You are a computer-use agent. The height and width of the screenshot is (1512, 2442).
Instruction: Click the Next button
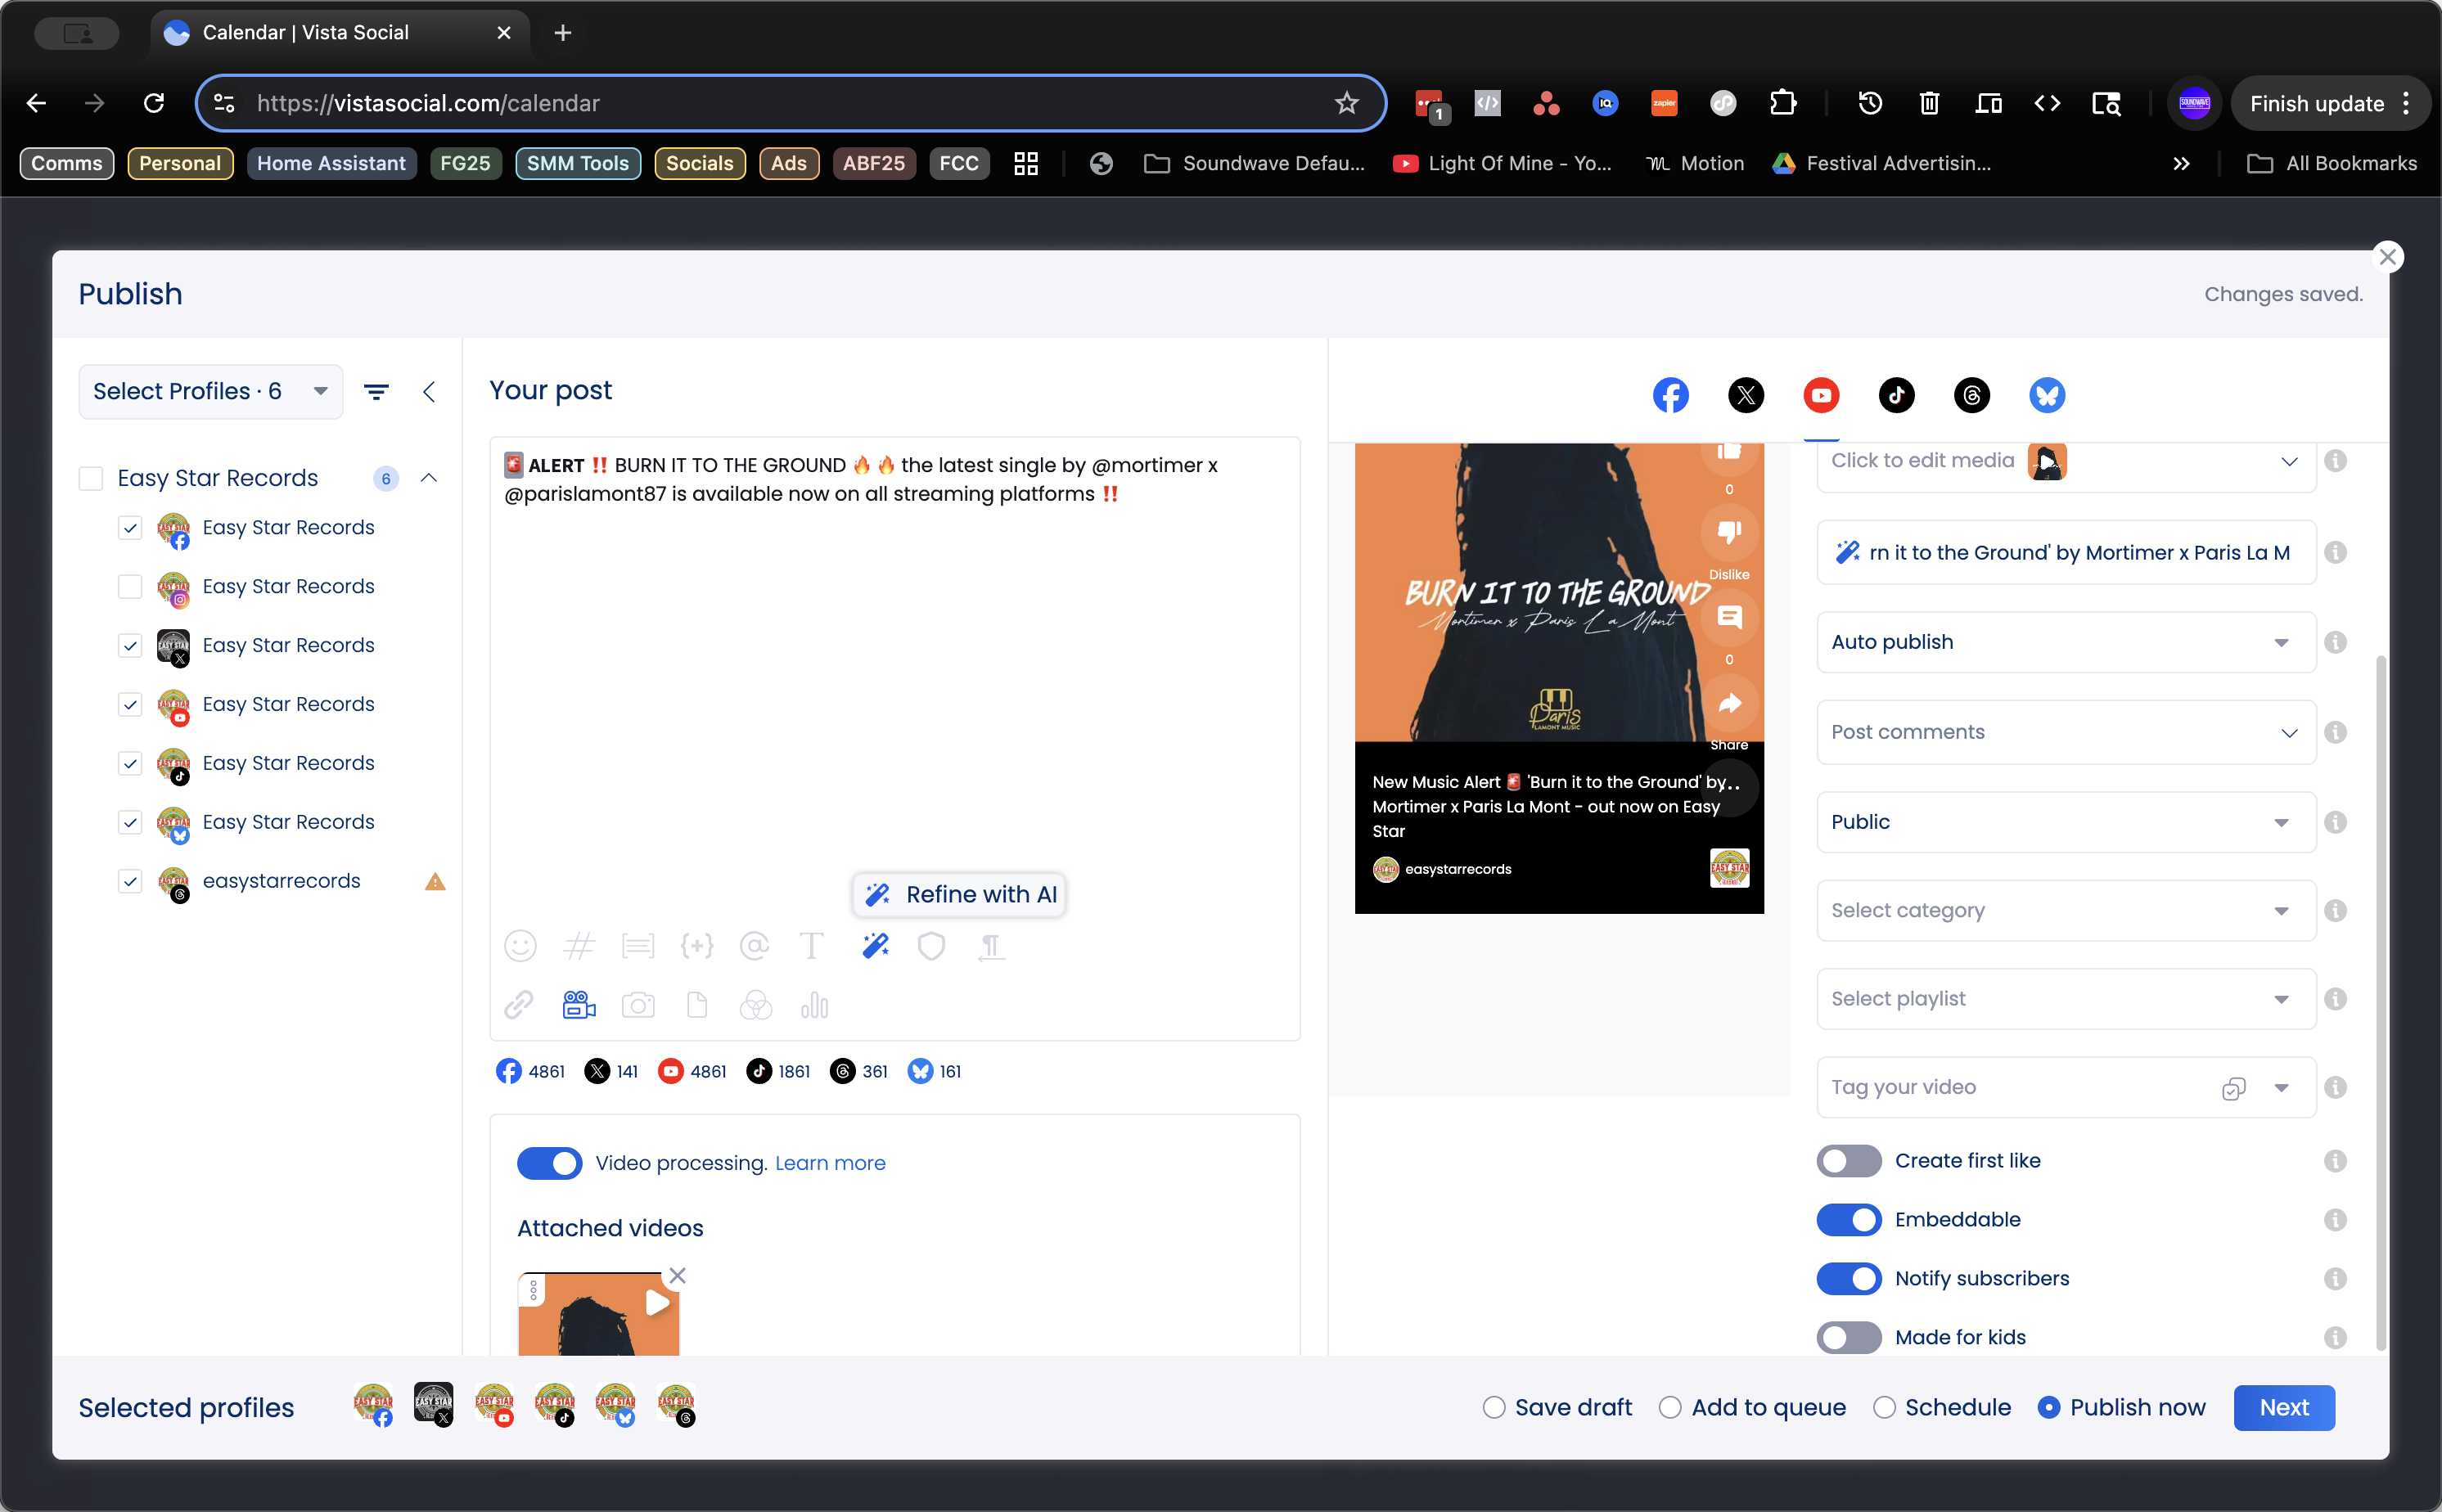tap(2283, 1408)
